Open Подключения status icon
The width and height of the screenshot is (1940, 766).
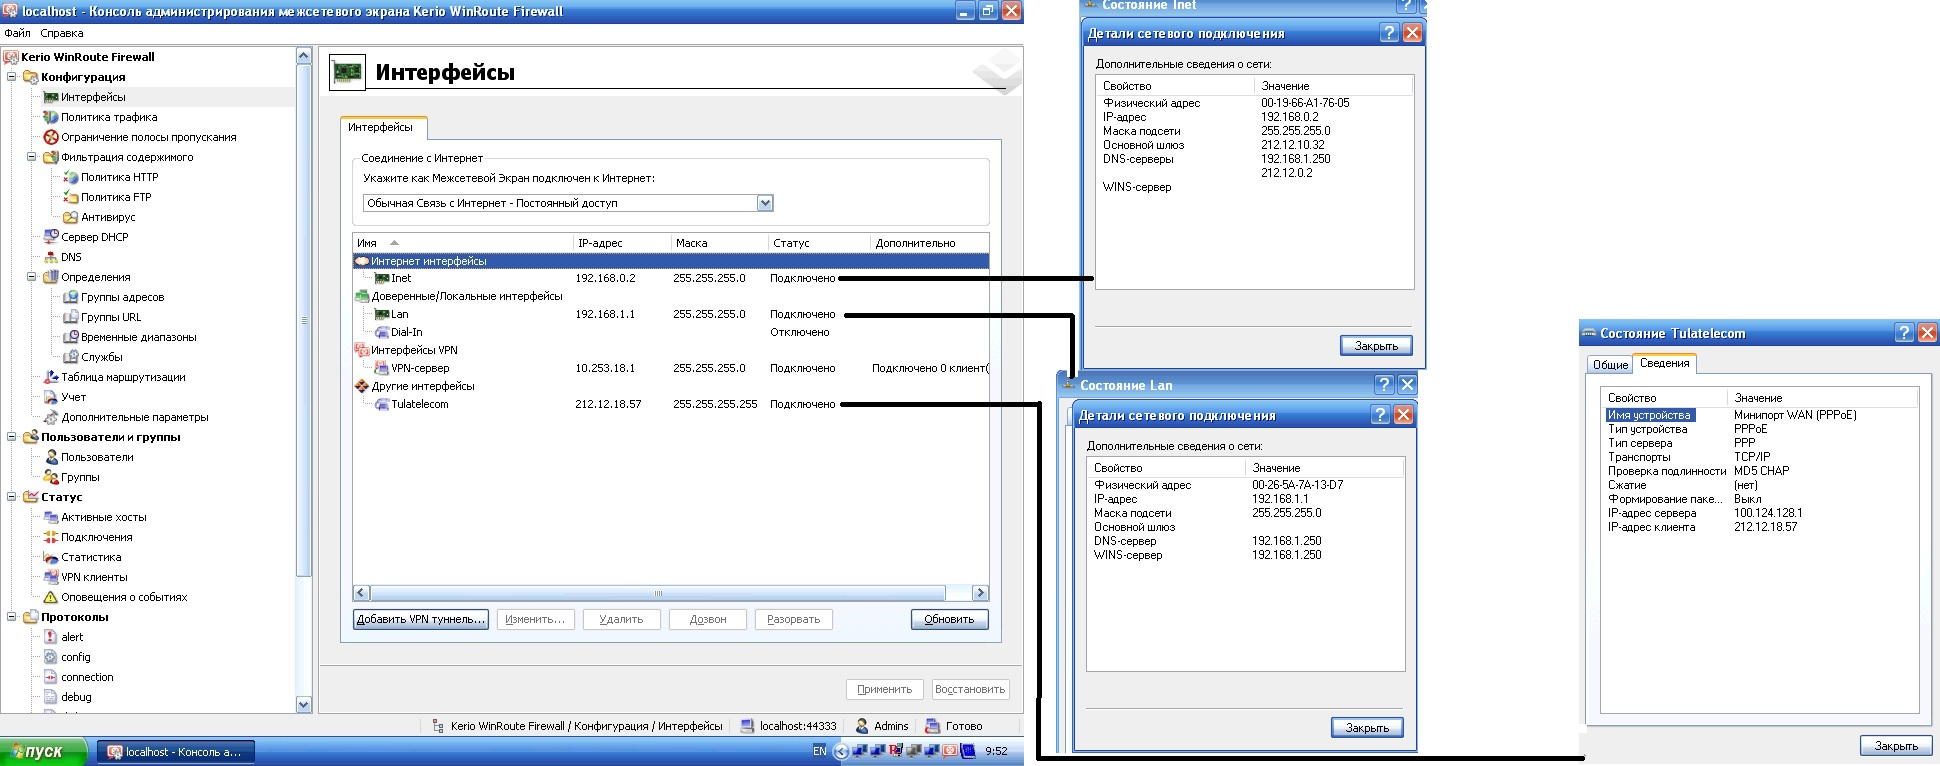(50, 537)
